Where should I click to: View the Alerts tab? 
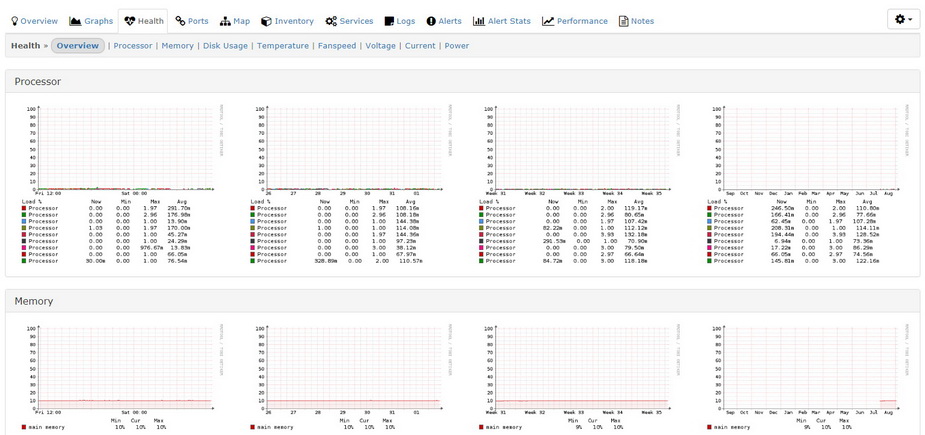pyautogui.click(x=444, y=21)
